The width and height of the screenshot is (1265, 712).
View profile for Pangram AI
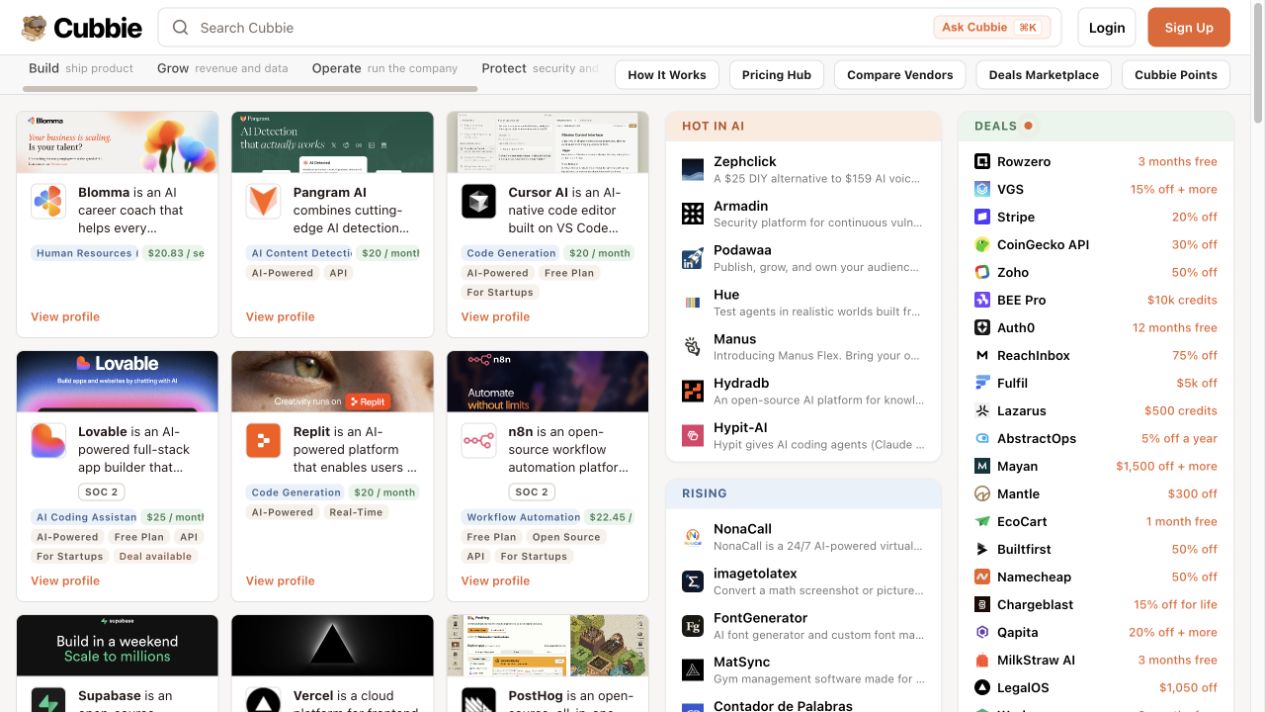tap(280, 317)
